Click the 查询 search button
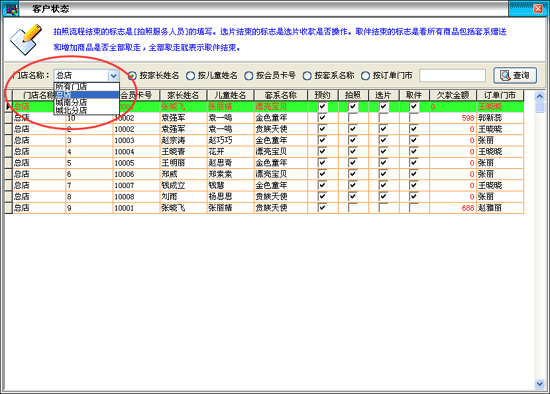The image size is (550, 394). point(515,75)
